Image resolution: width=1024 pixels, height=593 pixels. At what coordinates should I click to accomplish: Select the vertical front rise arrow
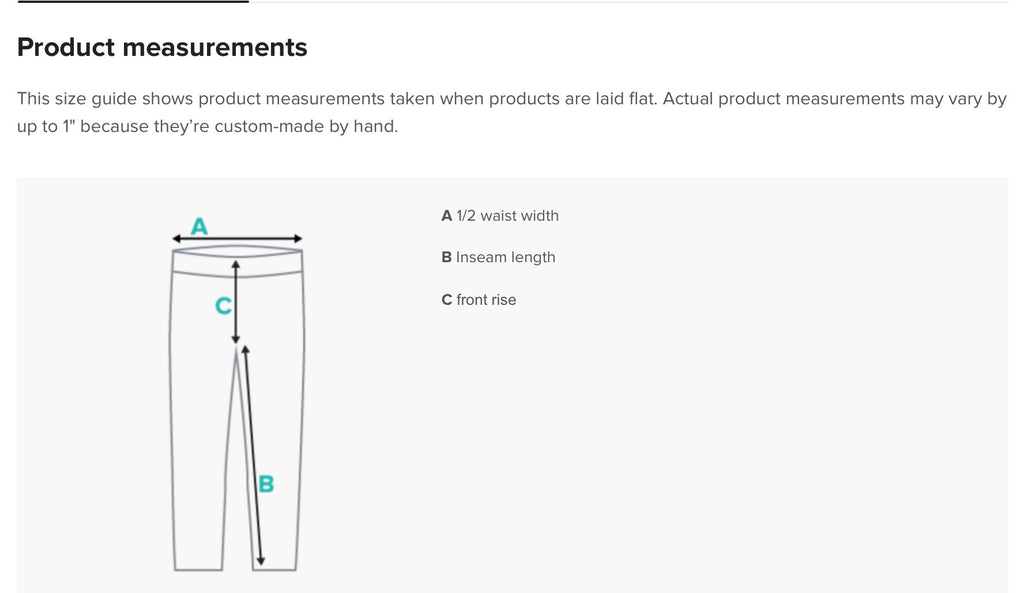coord(236,302)
